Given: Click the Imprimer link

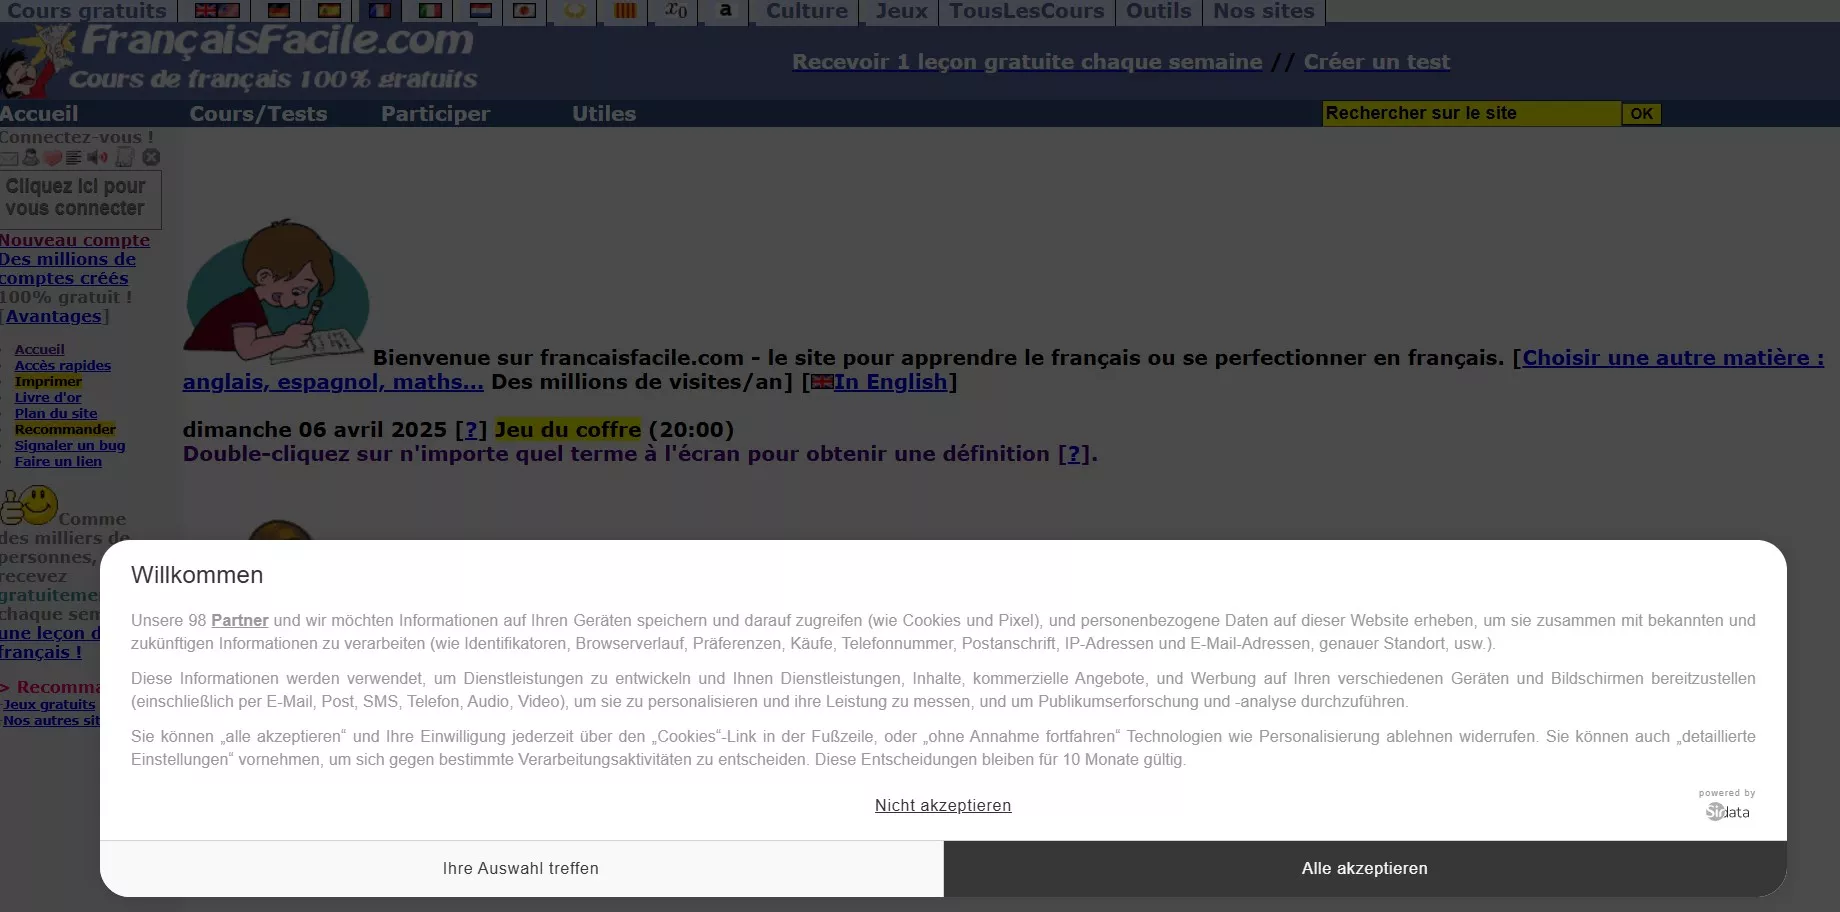Looking at the screenshot, I should (x=48, y=381).
